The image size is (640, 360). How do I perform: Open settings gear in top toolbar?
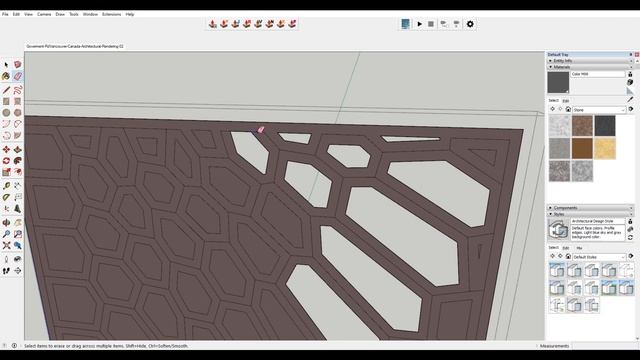pyautogui.click(x=470, y=24)
